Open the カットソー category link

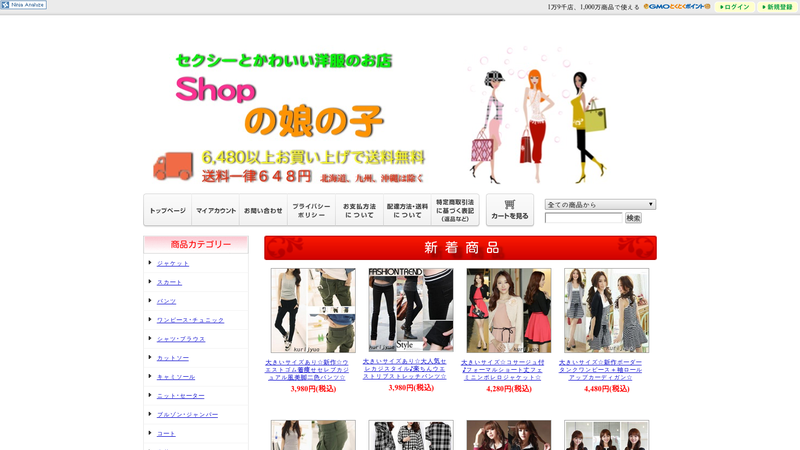click(172, 358)
